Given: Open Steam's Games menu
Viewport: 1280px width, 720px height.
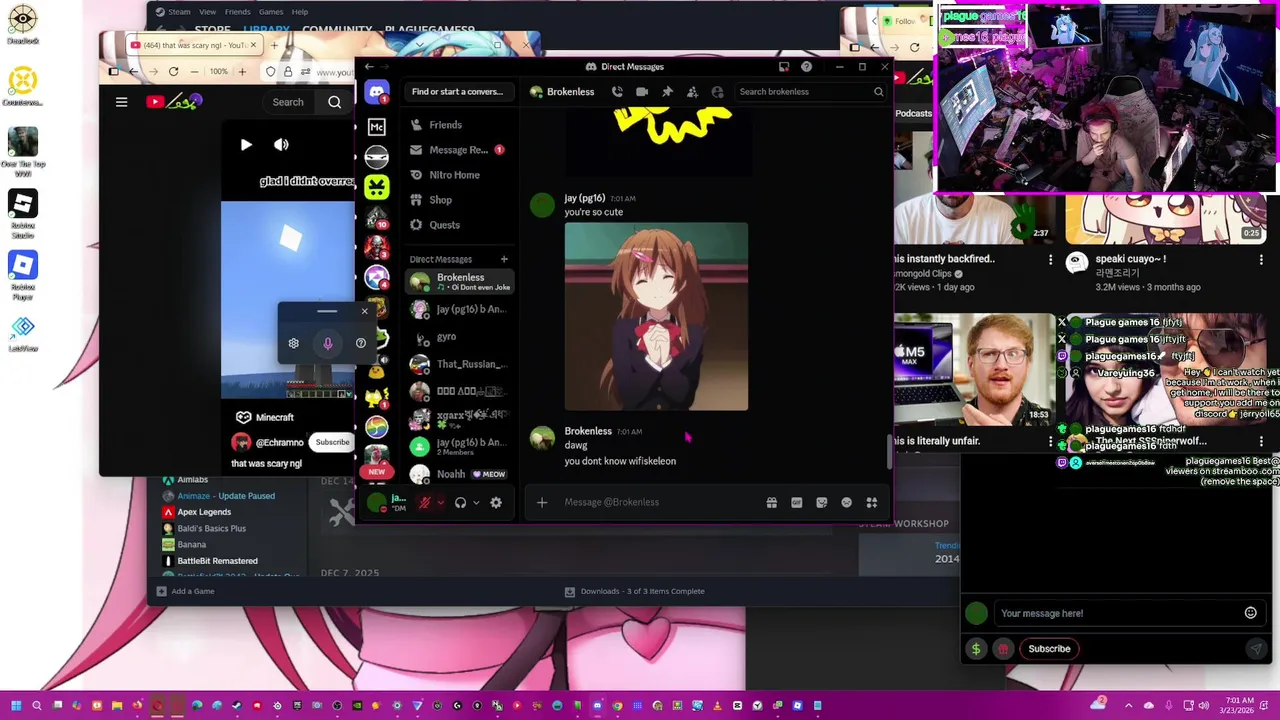Looking at the screenshot, I should 271,12.
